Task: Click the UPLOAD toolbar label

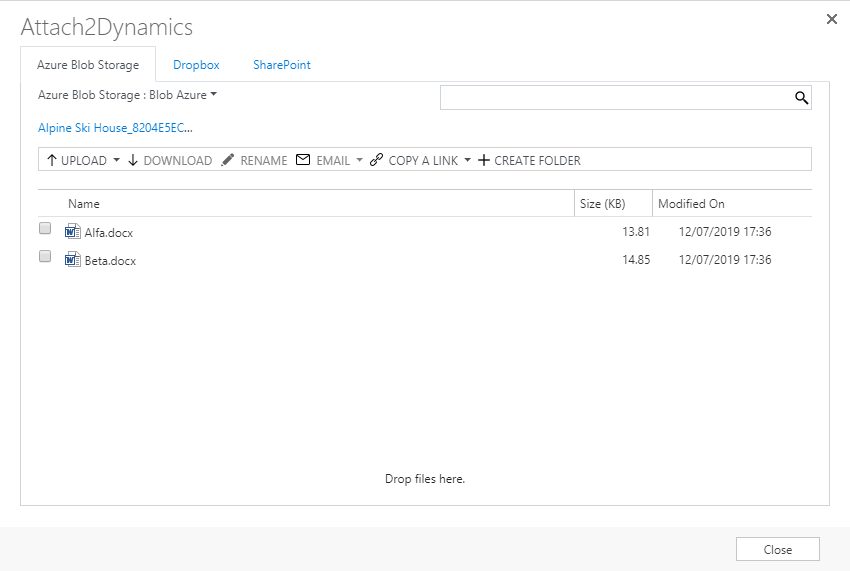Action: click(84, 161)
